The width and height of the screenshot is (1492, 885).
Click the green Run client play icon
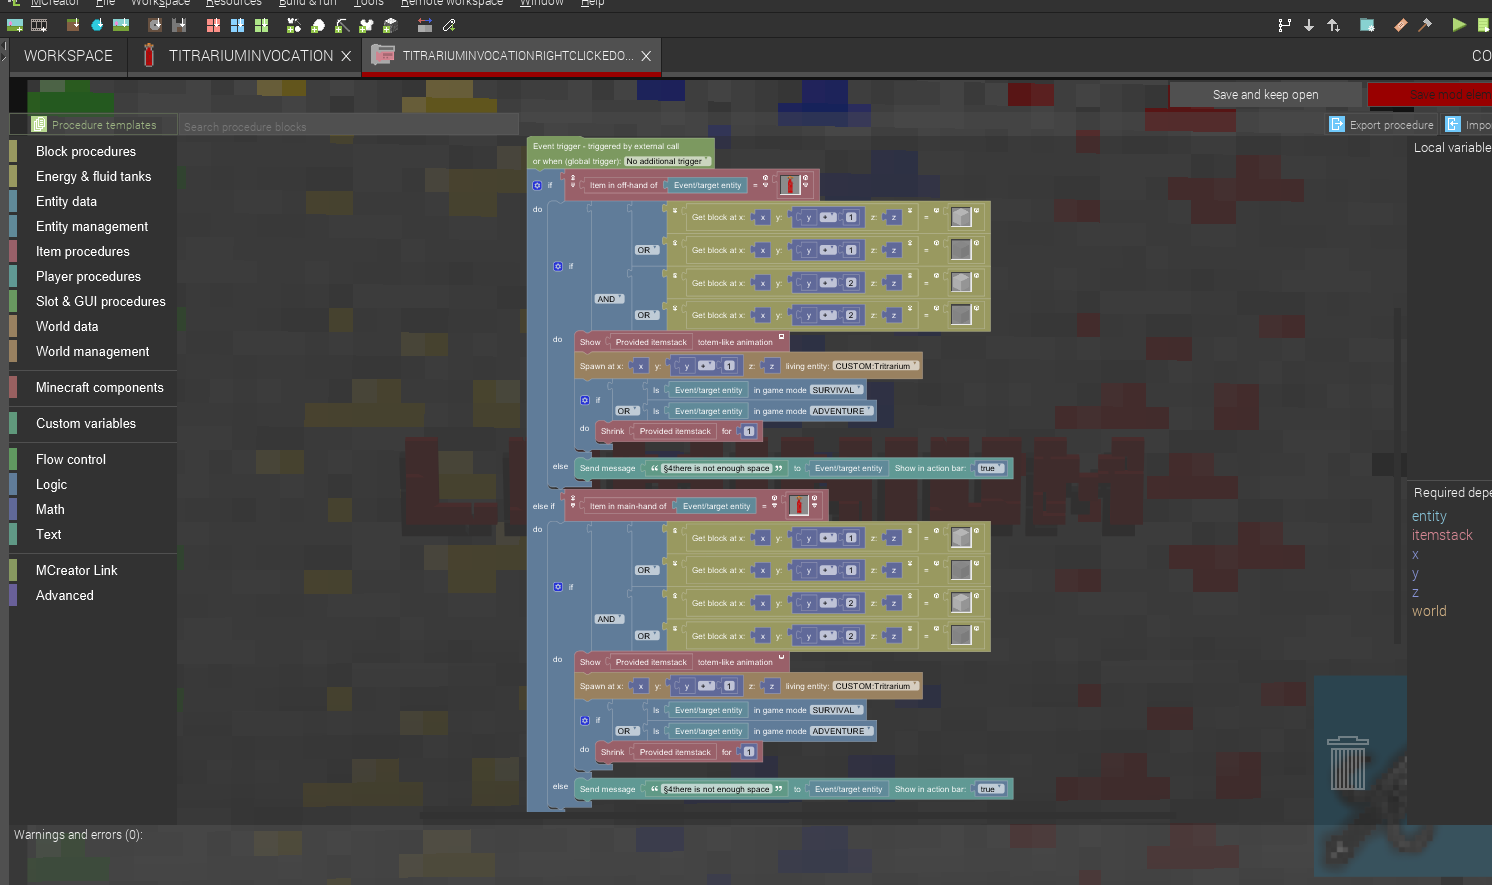[x=1459, y=25]
